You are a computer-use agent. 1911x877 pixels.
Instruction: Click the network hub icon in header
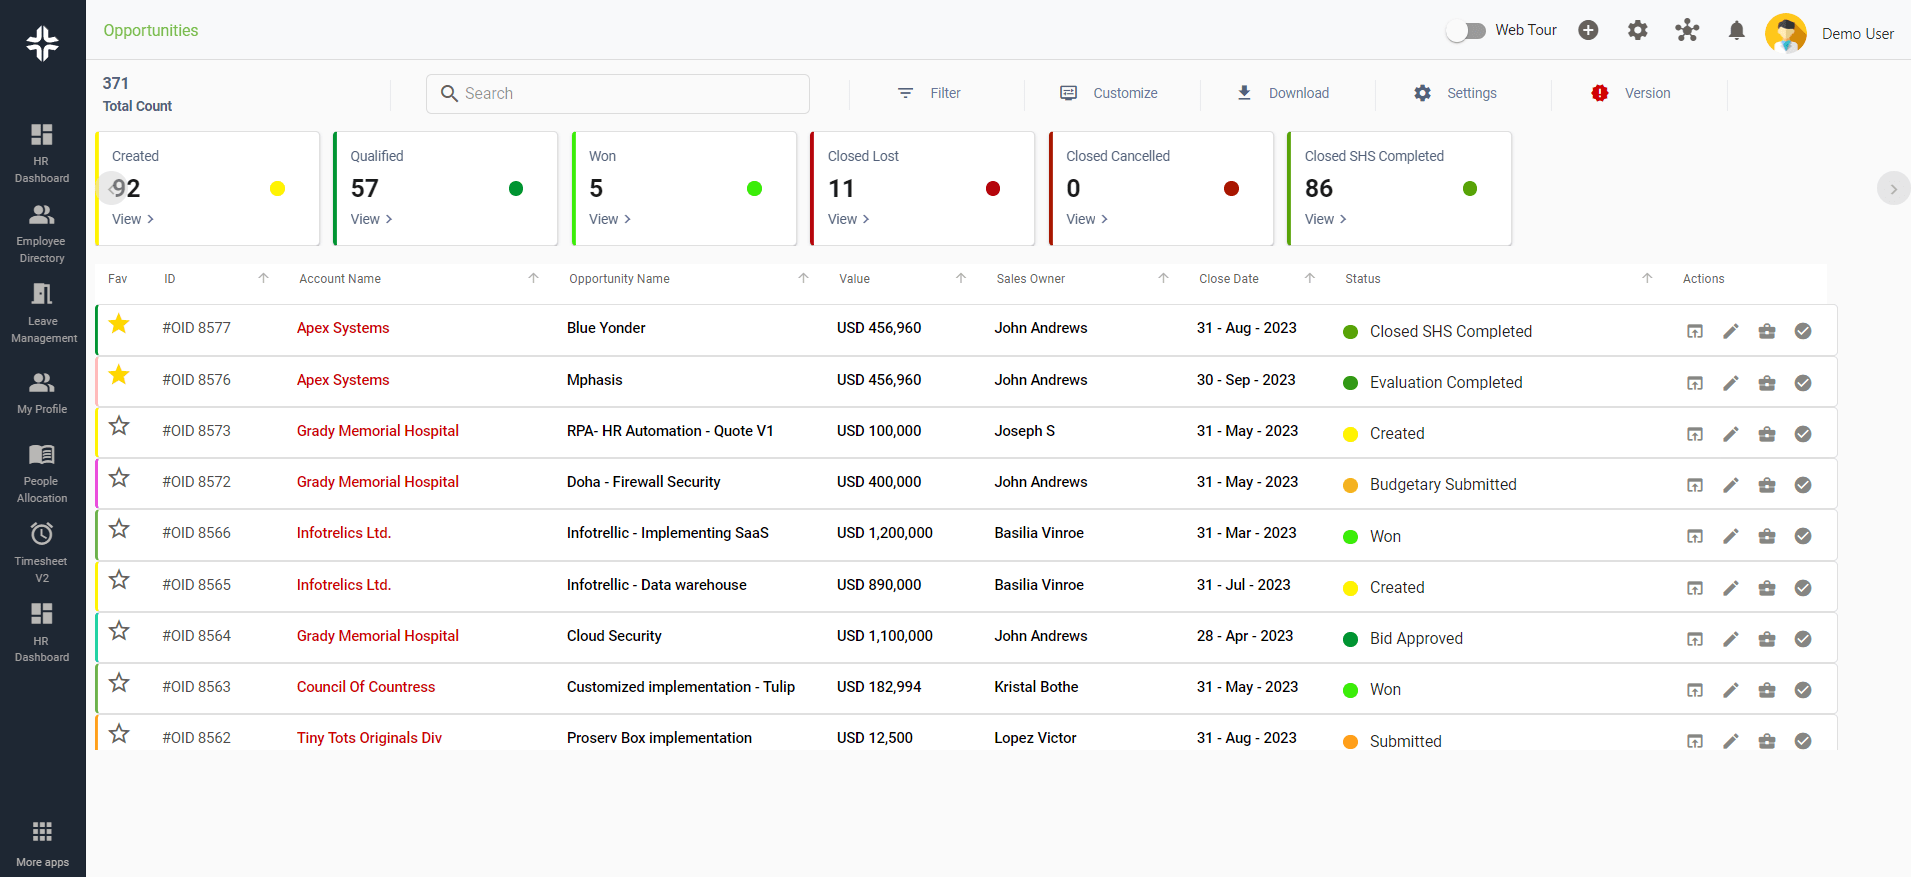point(1687,30)
